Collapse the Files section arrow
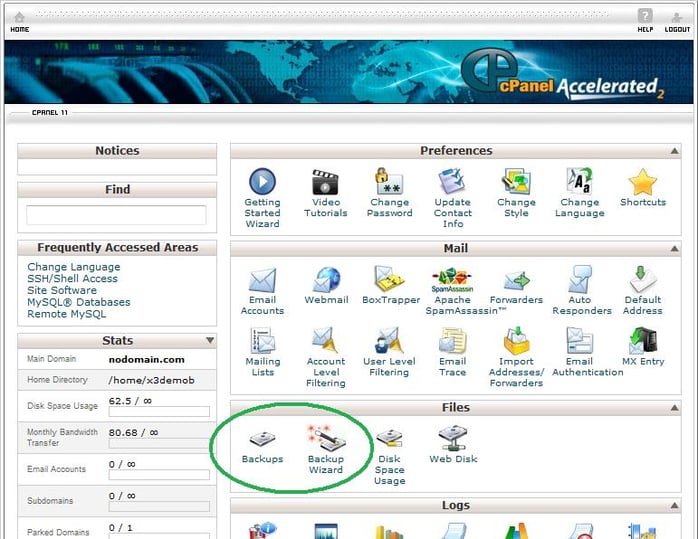698x539 pixels. 674,407
